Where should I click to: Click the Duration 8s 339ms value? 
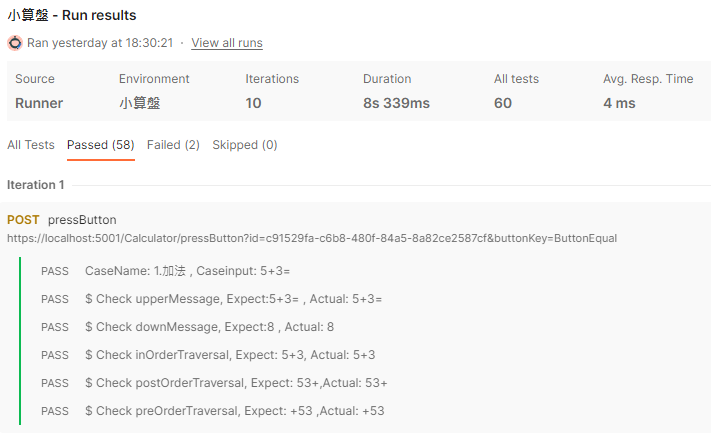coord(396,103)
